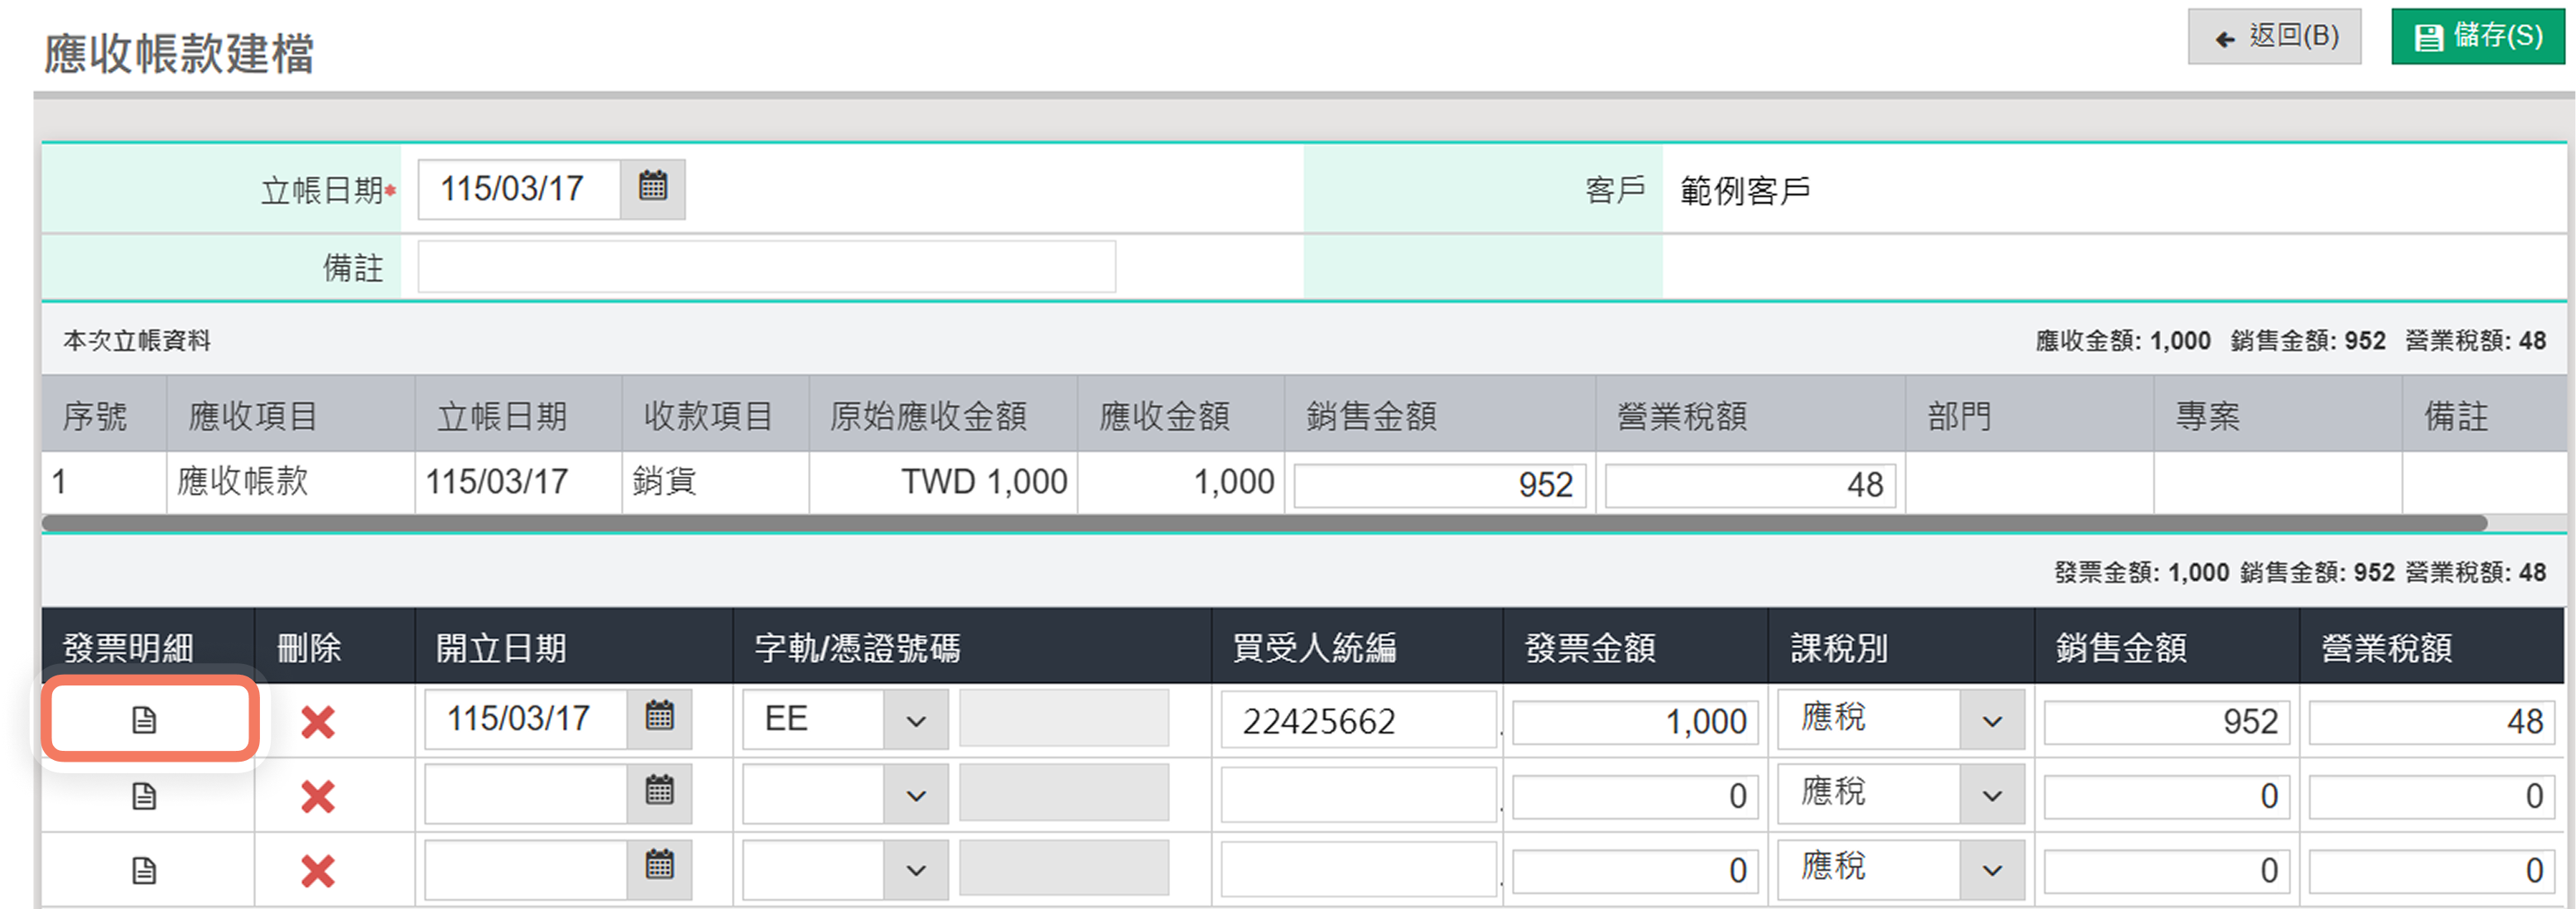Screen dimensions: 2576x909
Task: Open invoice detail for first row
Action: point(144,719)
